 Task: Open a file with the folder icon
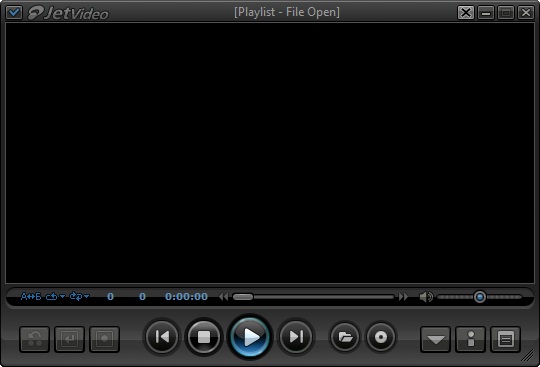[x=345, y=337]
